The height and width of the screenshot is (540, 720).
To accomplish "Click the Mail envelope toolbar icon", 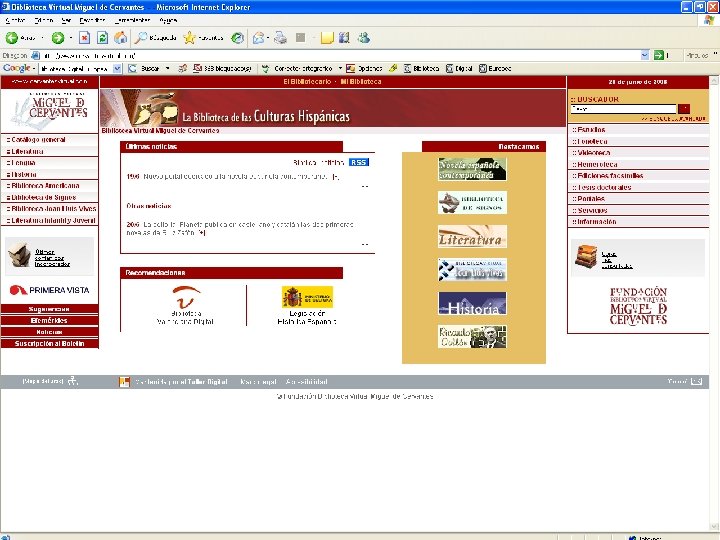I will (259, 38).
